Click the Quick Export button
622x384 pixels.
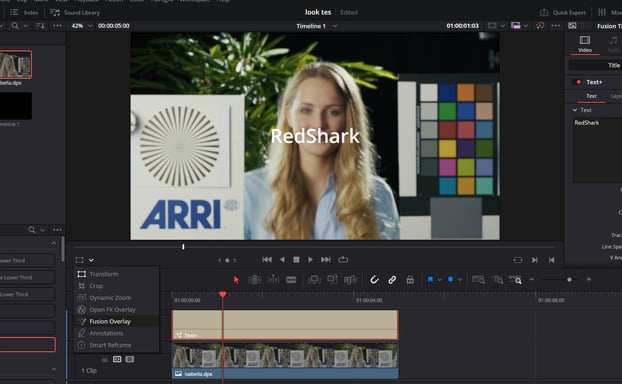click(x=562, y=13)
